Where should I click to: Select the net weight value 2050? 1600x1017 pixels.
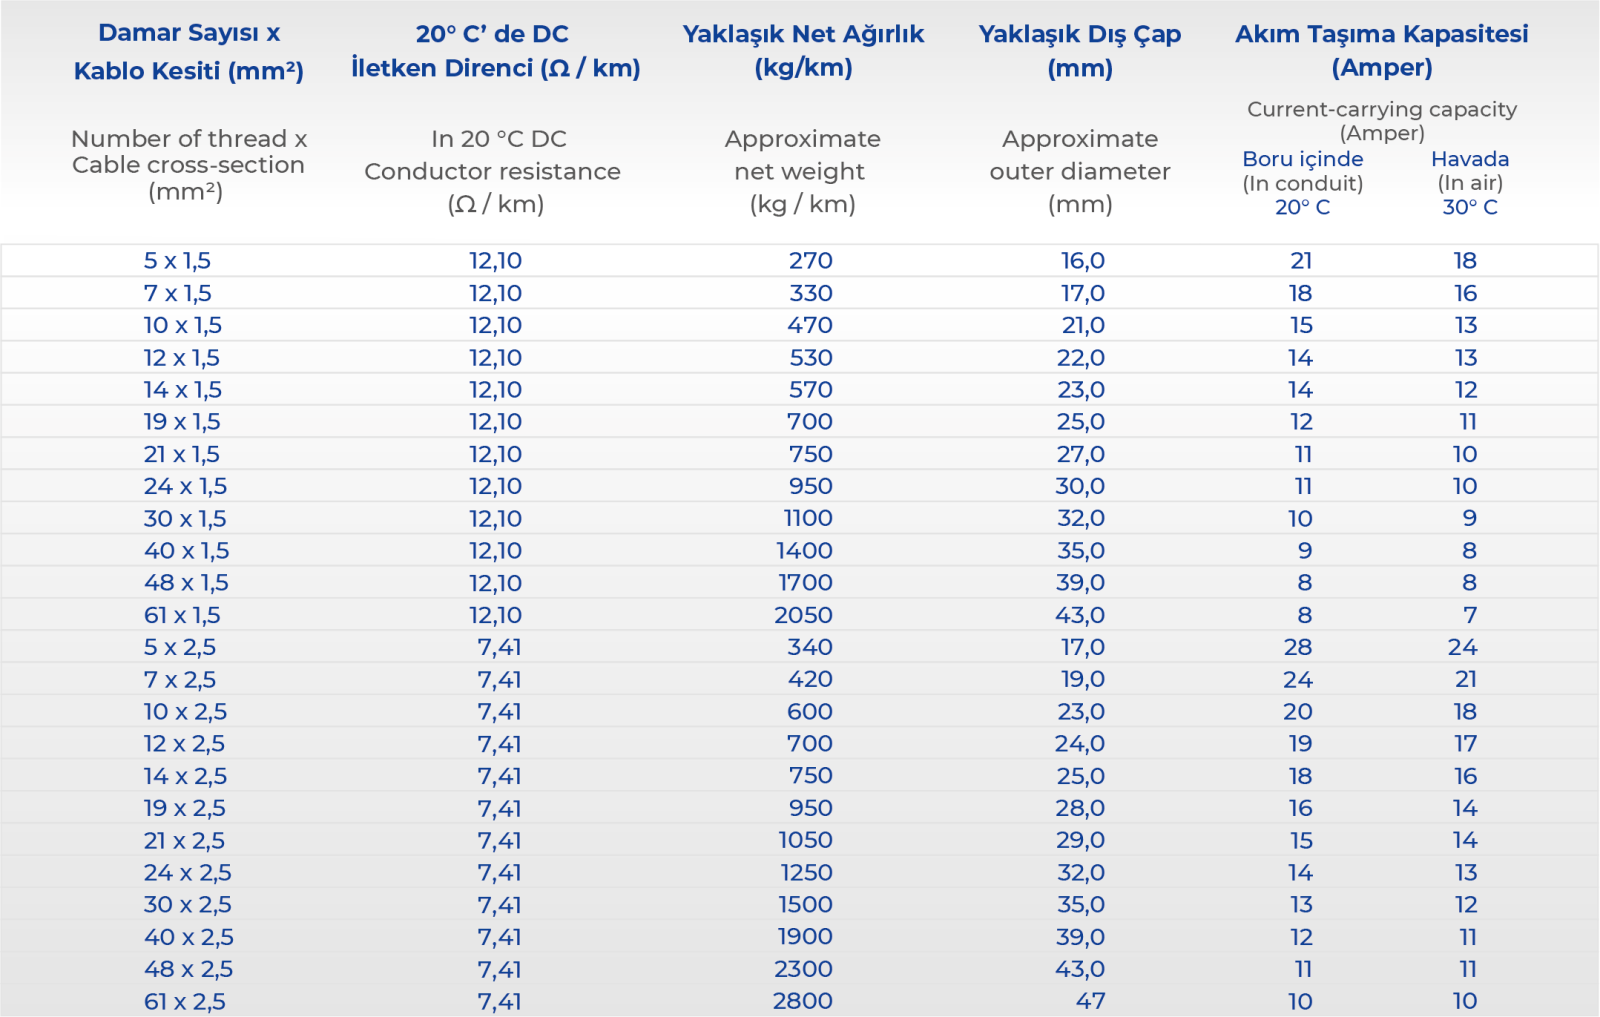click(x=803, y=615)
